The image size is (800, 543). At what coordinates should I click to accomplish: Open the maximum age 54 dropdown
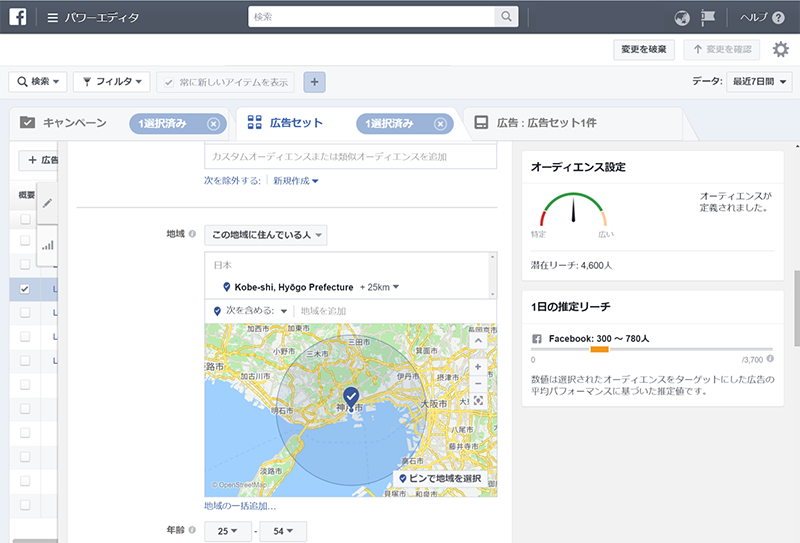pyautogui.click(x=283, y=531)
